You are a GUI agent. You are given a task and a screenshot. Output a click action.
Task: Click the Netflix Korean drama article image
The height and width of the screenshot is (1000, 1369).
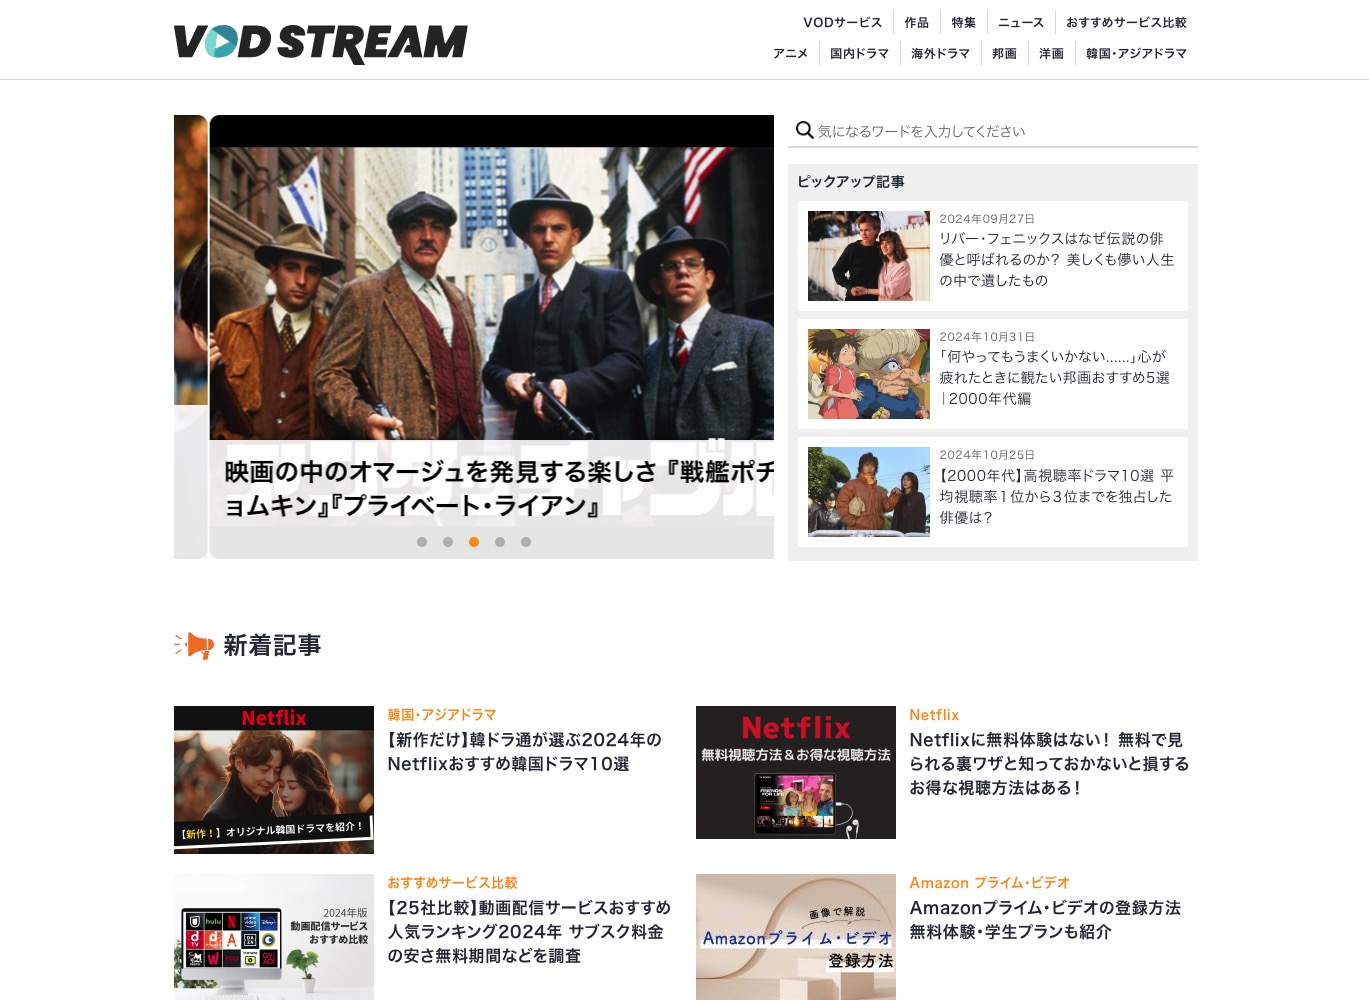[x=273, y=780]
